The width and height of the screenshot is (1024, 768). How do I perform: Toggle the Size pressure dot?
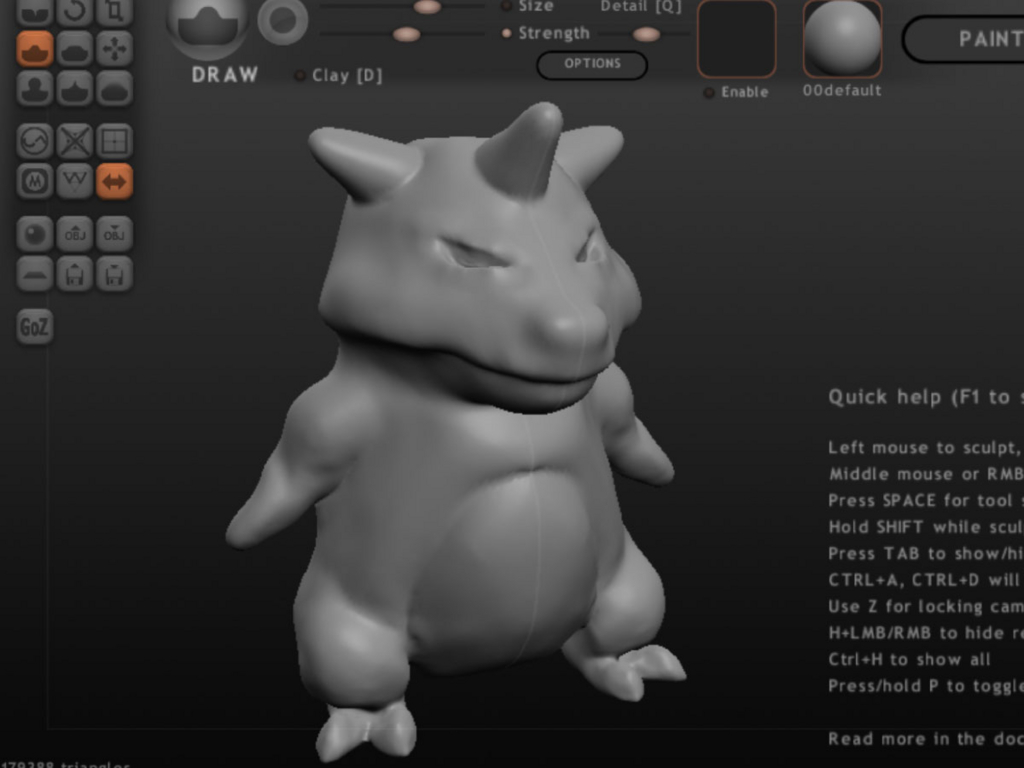pos(506,6)
